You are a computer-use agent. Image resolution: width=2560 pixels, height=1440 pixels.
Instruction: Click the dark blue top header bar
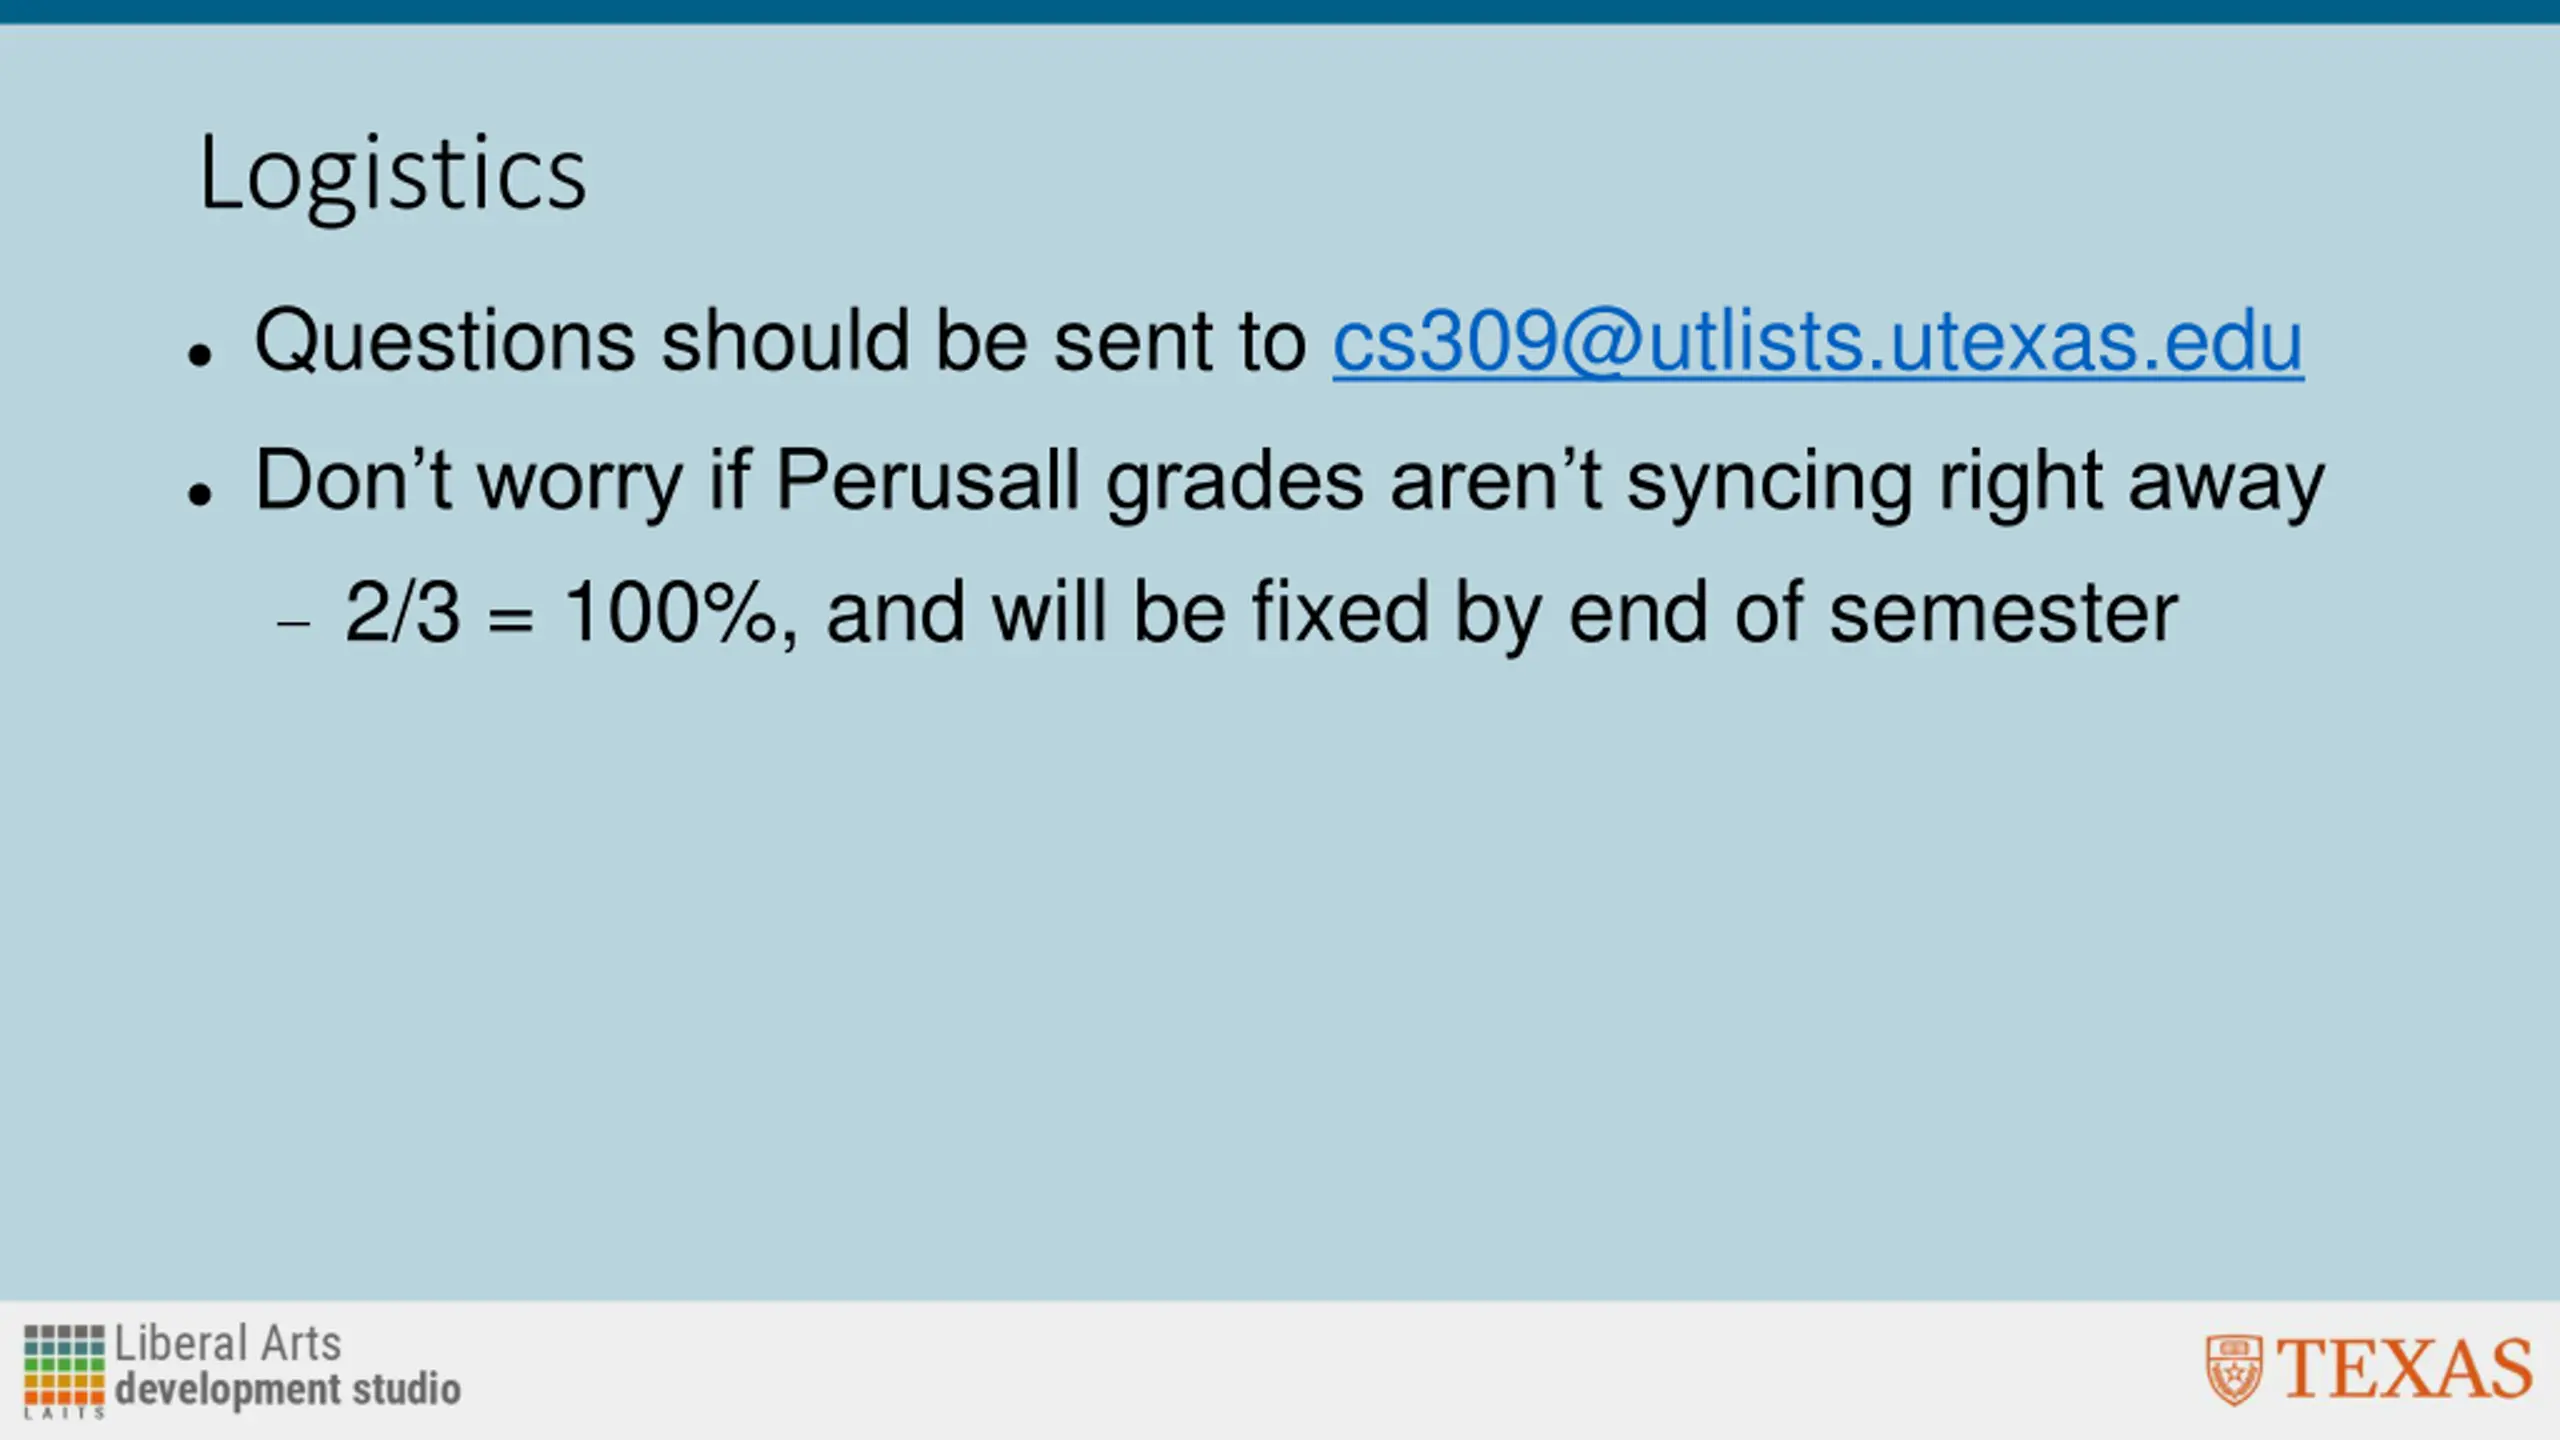pyautogui.click(x=1280, y=11)
